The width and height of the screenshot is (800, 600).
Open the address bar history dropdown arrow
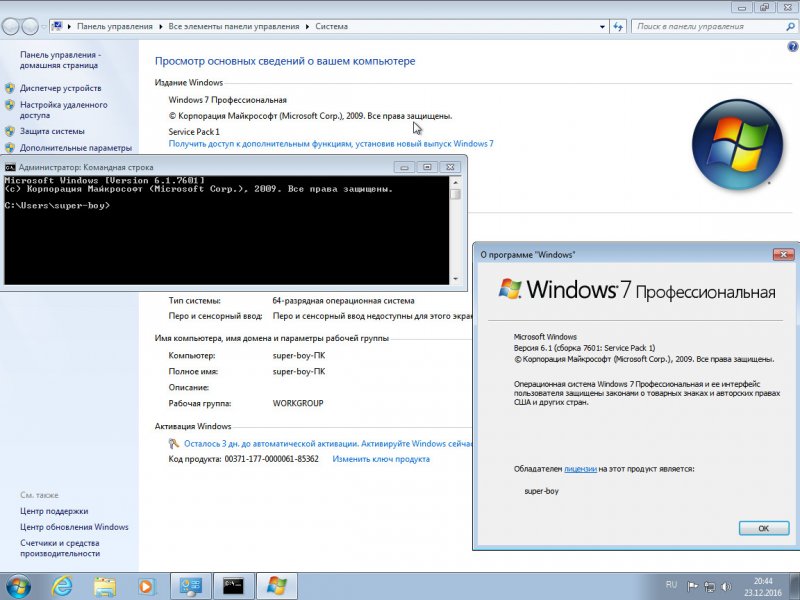coord(603,27)
